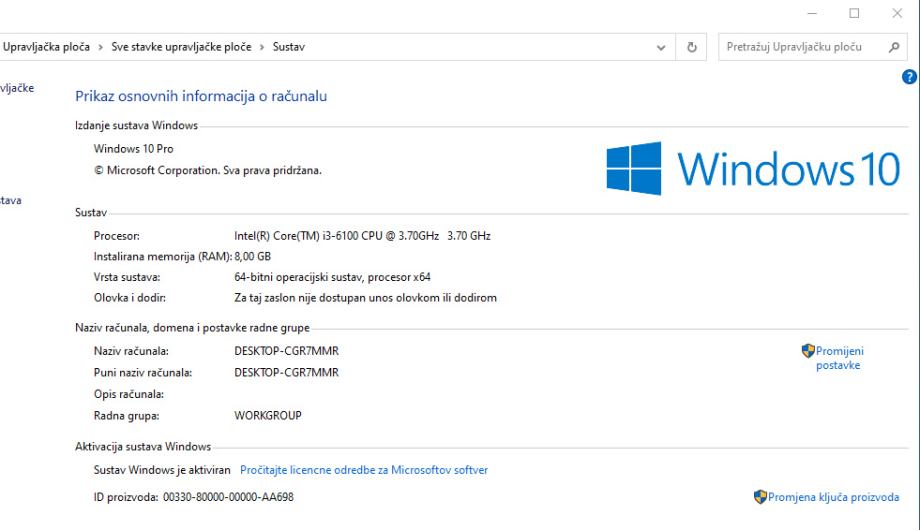Screen dimensions: 920x530
Task: Click the Windows 10 Pro edition text
Action: coord(133,149)
